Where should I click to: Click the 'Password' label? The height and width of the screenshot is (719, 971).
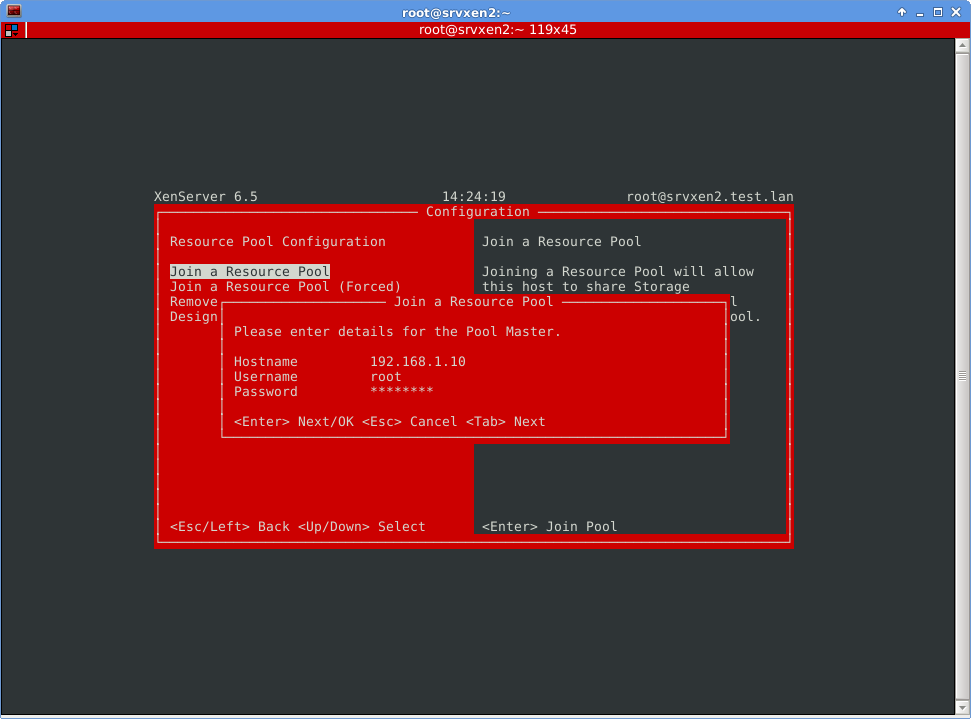point(266,391)
